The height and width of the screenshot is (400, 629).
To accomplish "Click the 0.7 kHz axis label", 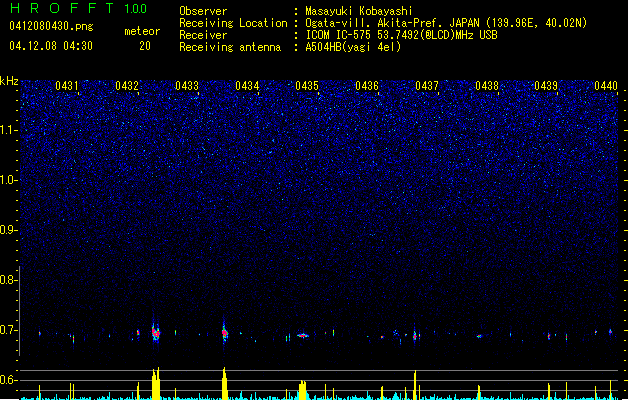I will point(9,330).
